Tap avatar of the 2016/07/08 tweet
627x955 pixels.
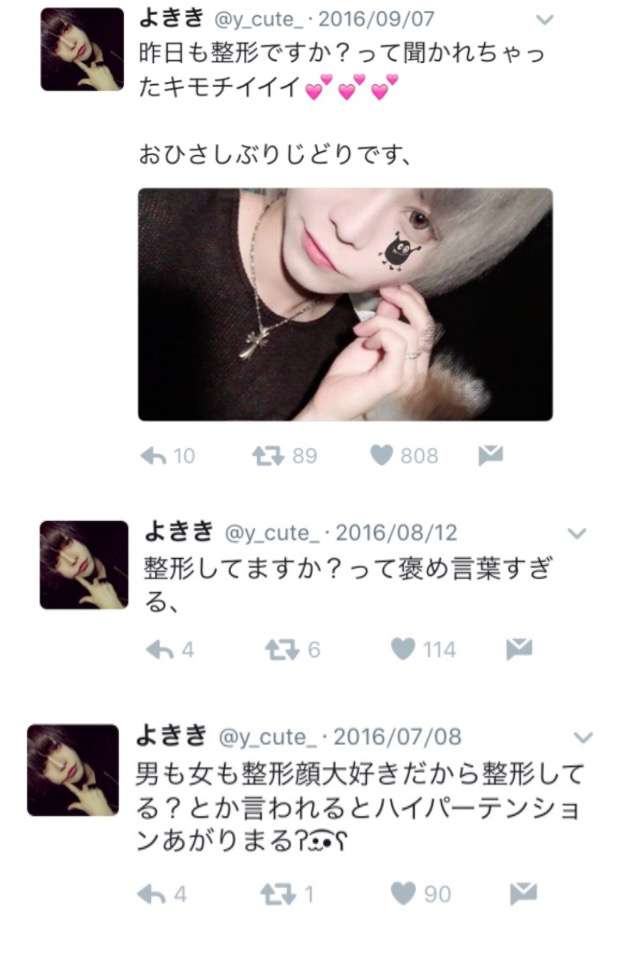coord(73,770)
